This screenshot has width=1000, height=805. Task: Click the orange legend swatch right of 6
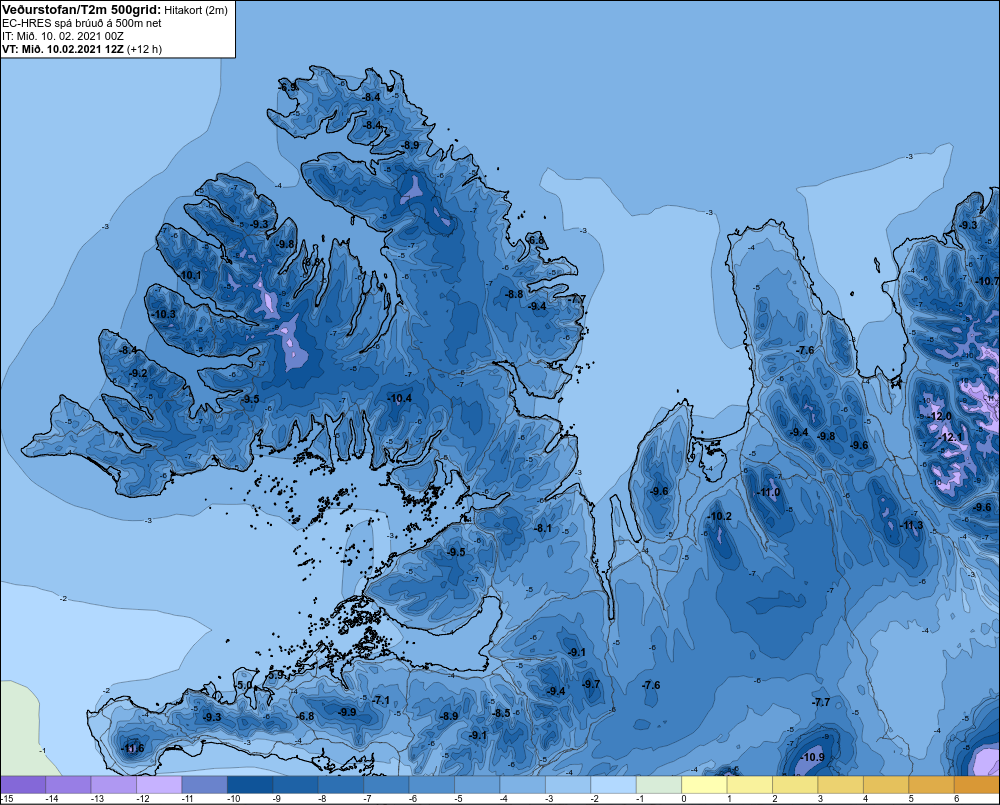[x=977, y=785]
